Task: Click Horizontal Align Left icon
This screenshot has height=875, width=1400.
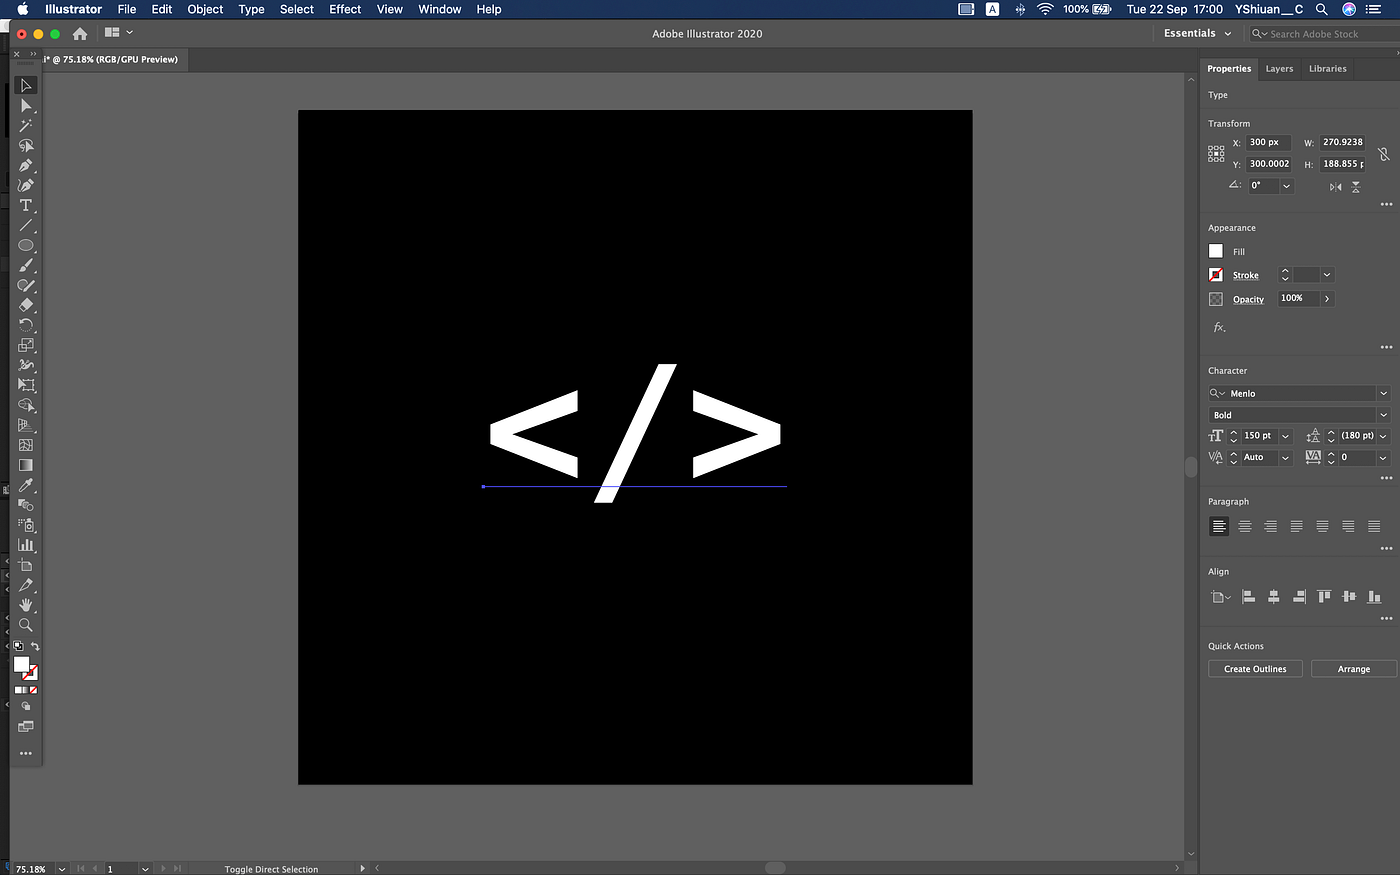Action: point(1248,597)
